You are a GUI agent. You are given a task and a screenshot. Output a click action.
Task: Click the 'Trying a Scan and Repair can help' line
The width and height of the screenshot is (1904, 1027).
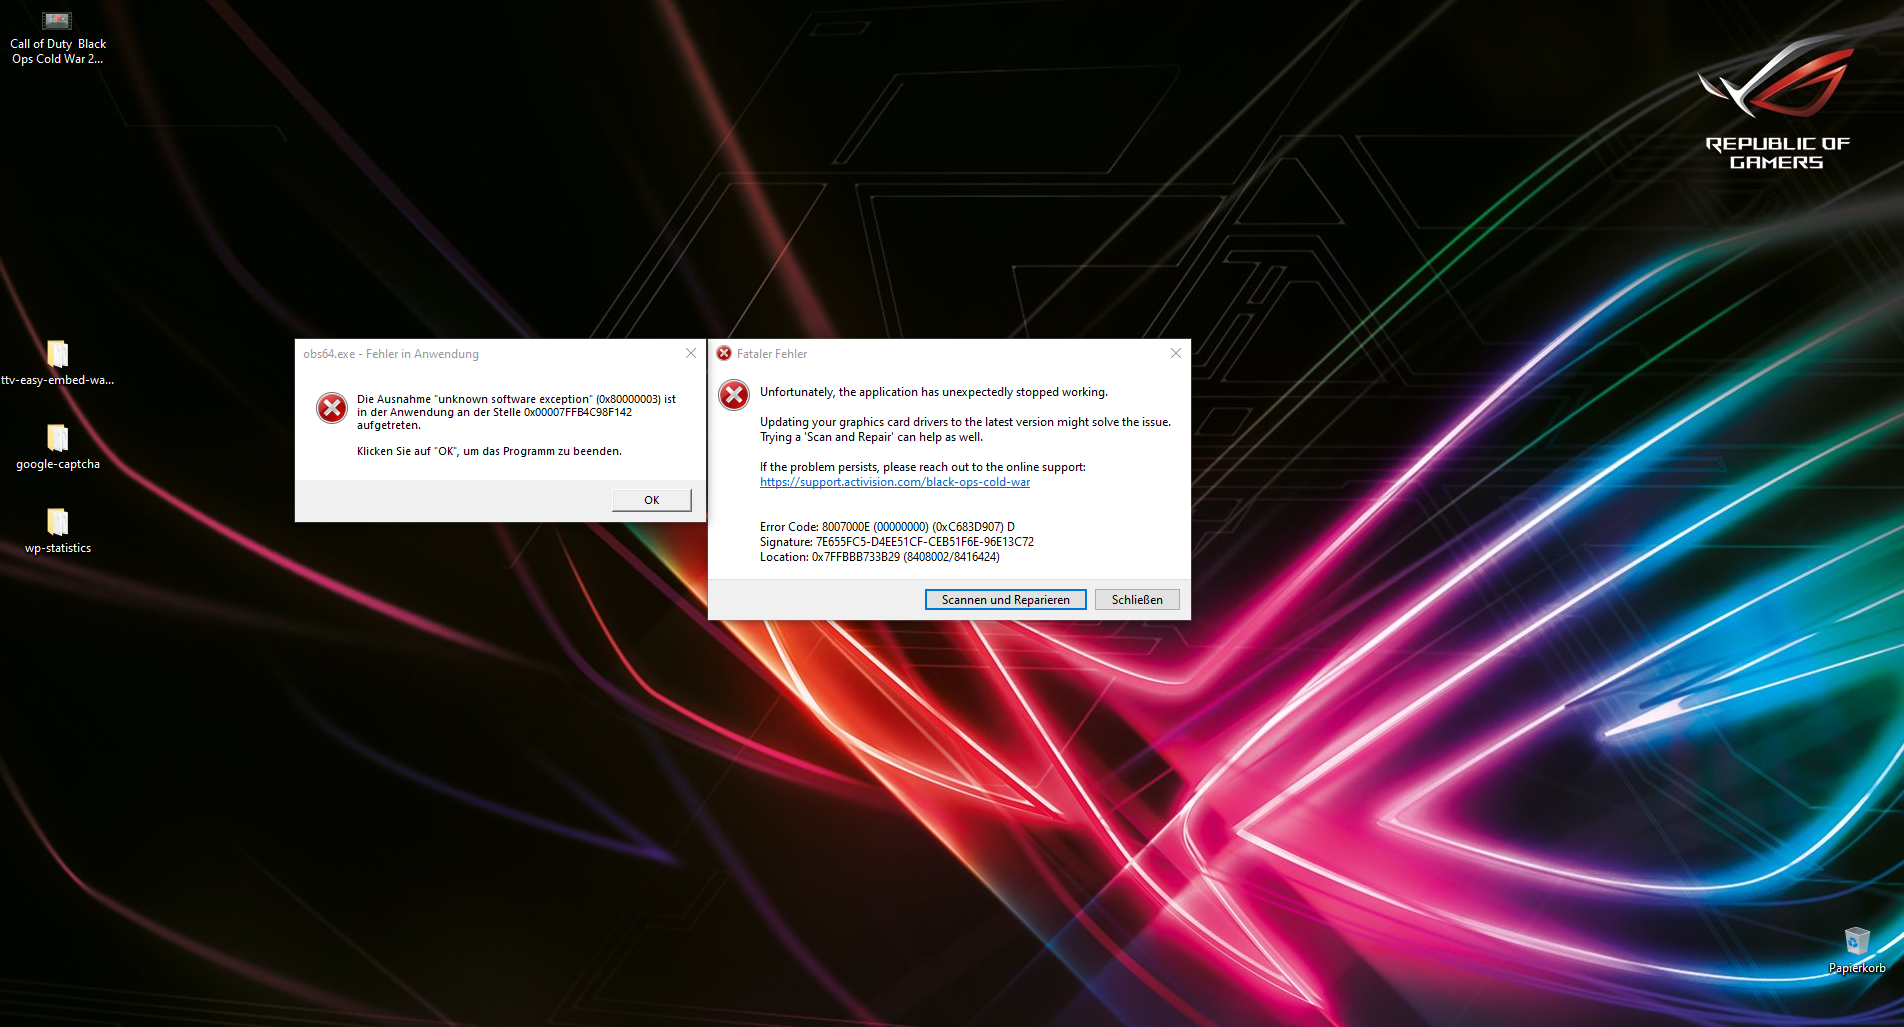pos(872,437)
